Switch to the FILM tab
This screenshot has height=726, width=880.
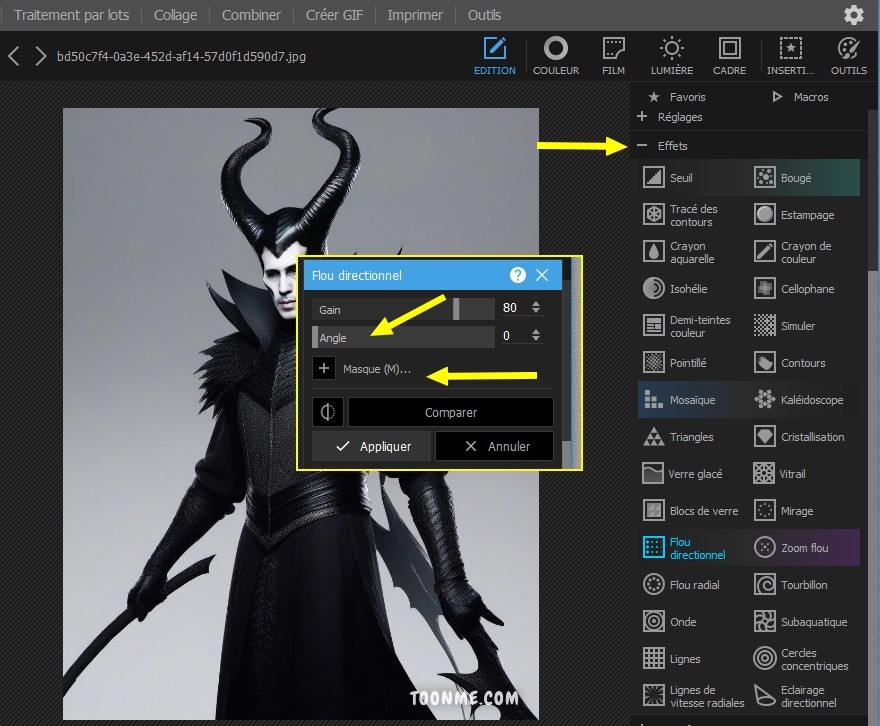[613, 56]
